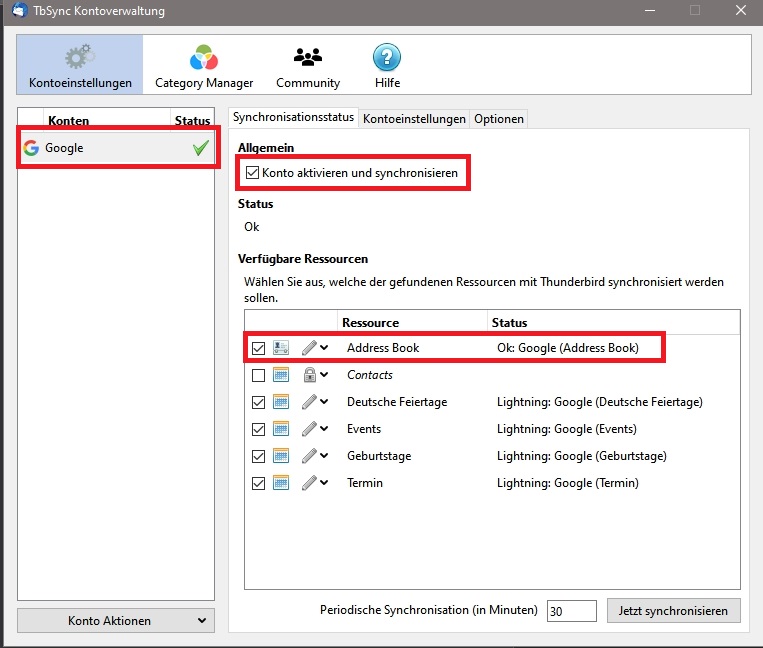The width and height of the screenshot is (763, 648).
Task: Minimize the TbSync Kontoverwaltung window
Action: click(650, 10)
